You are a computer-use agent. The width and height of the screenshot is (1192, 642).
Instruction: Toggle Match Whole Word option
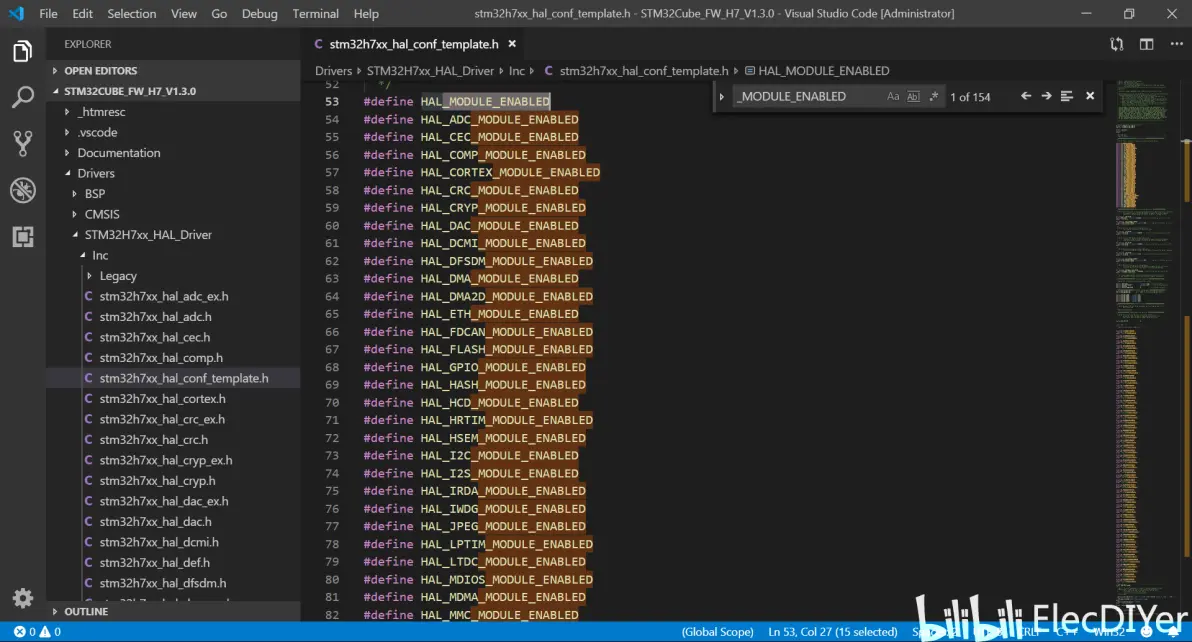(x=913, y=97)
